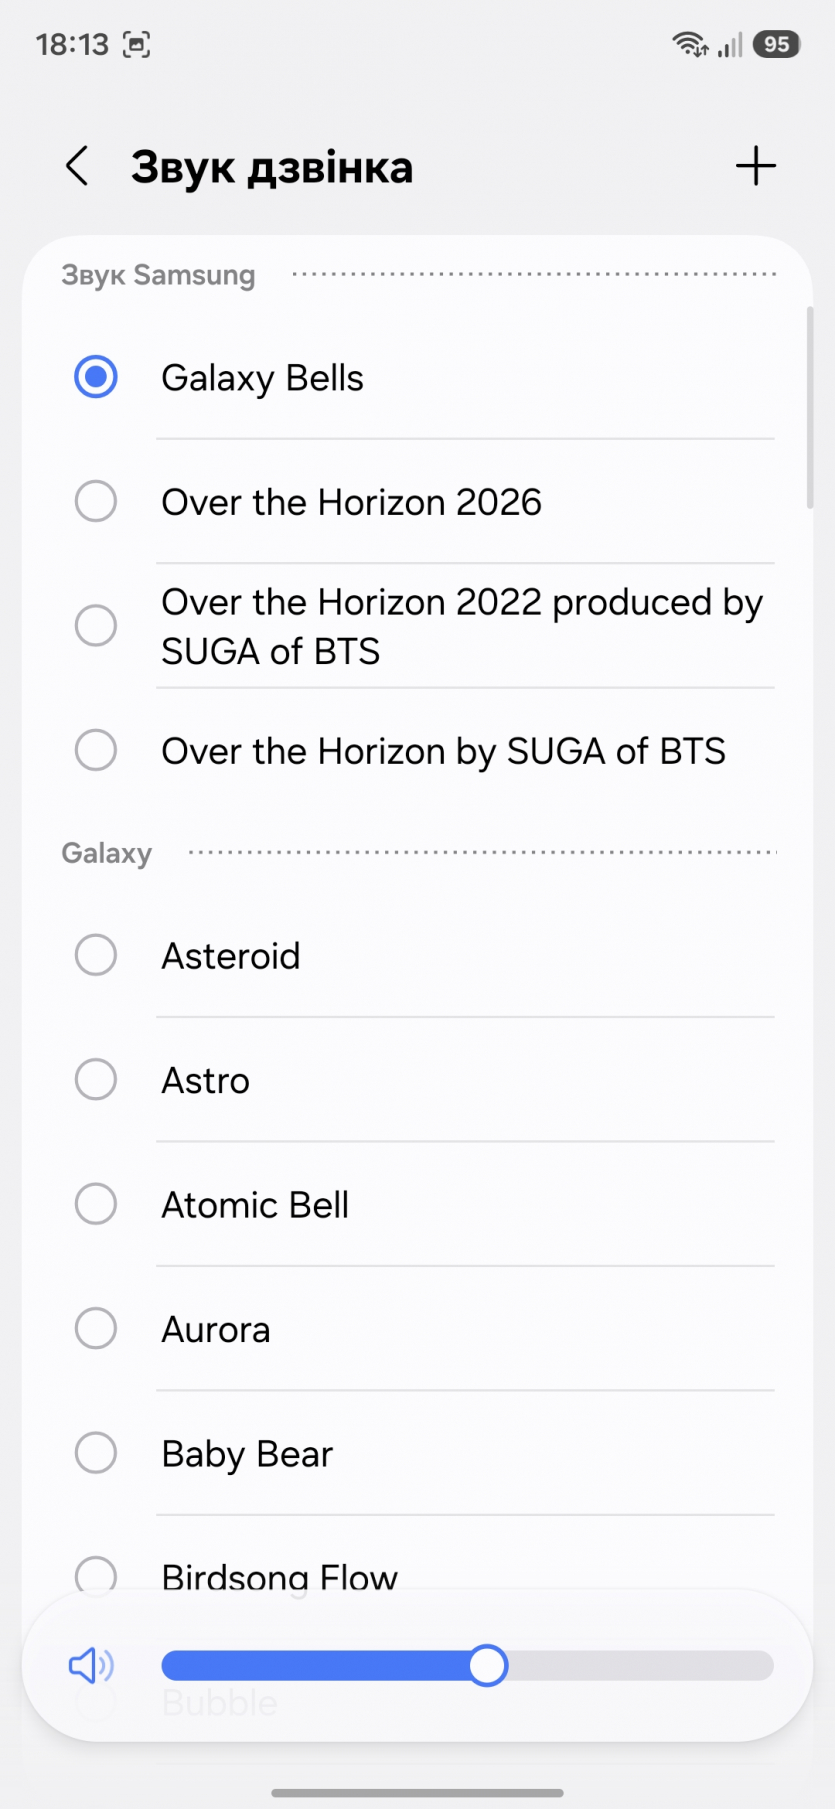Tap the speaker volume icon

(x=90, y=1665)
